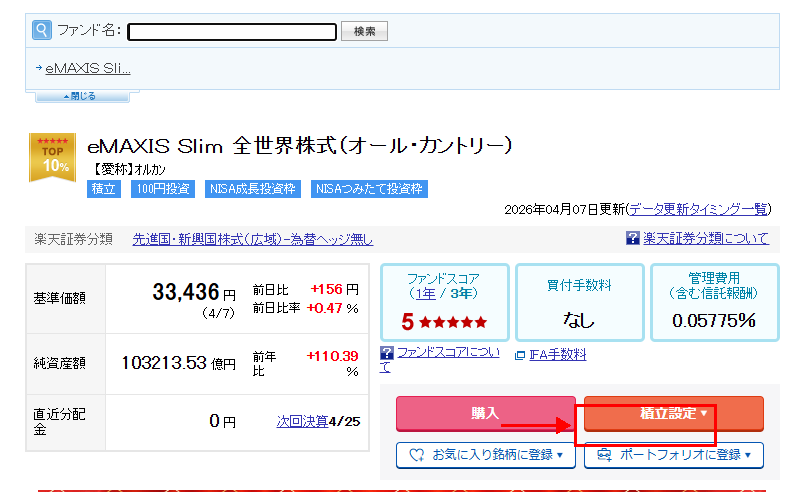
Task: Click help icon beside ファンドスコアについて
Action: coord(386,353)
